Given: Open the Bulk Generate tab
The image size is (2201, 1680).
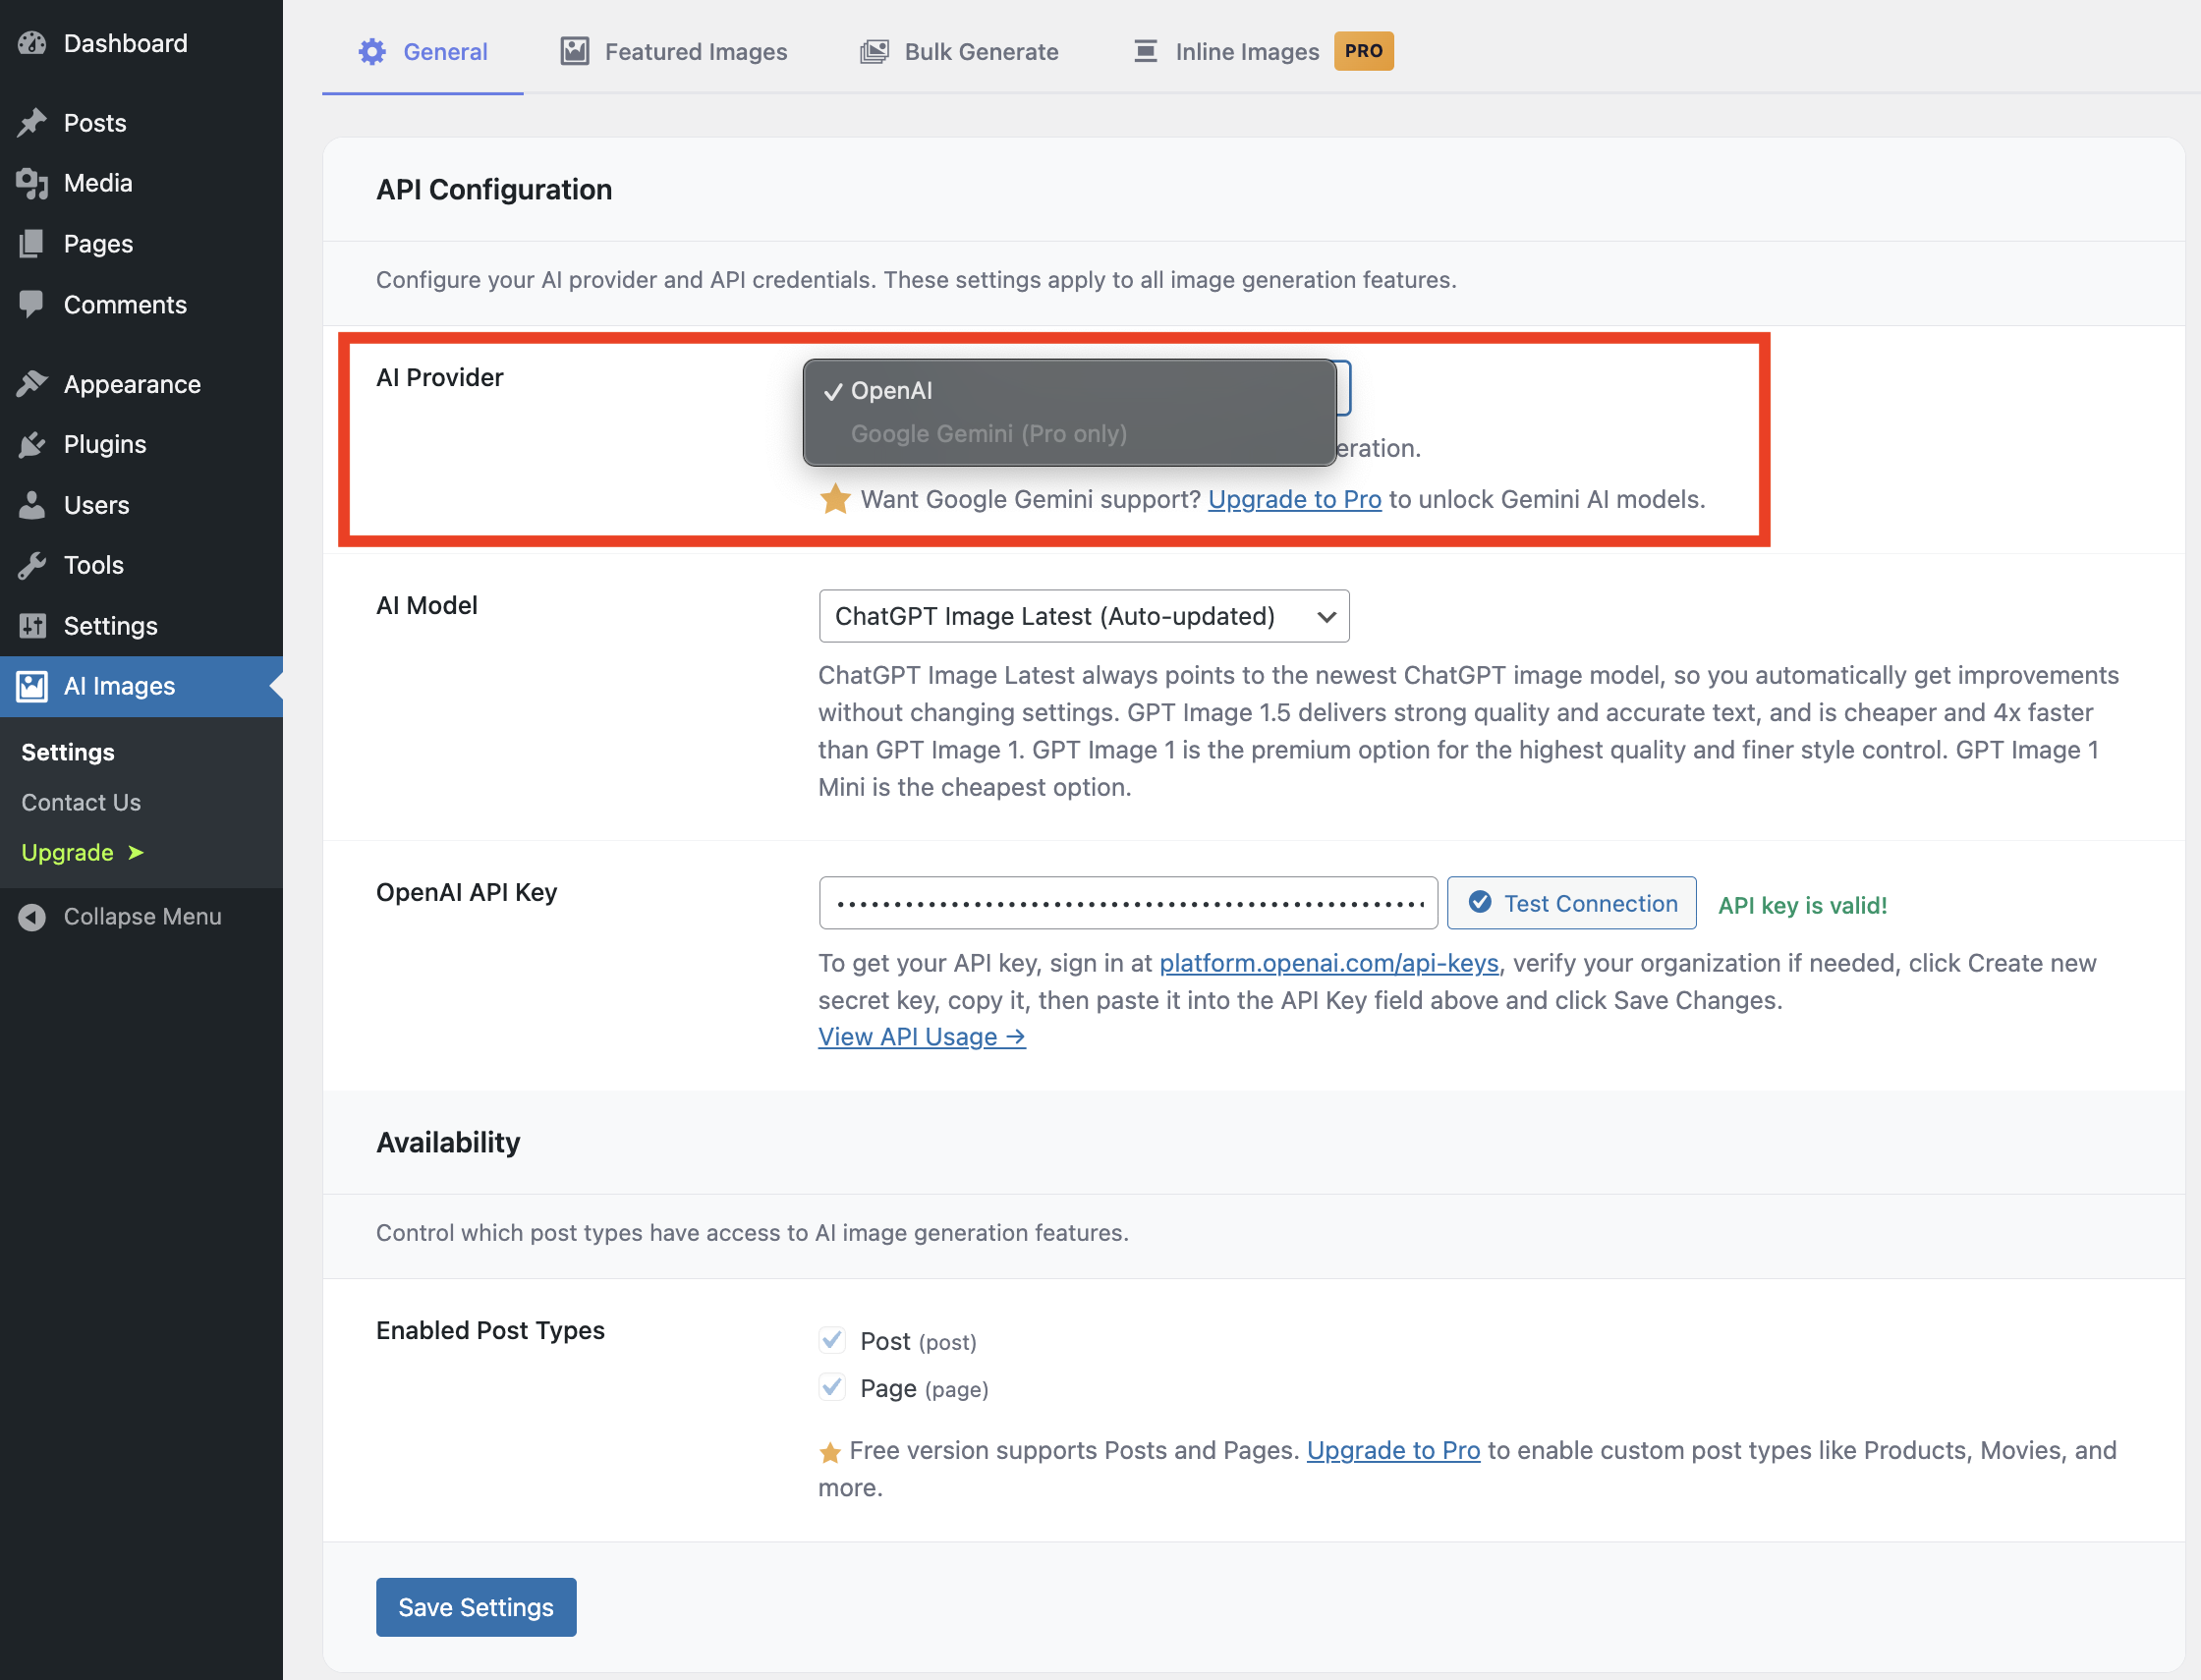Looking at the screenshot, I should point(959,51).
